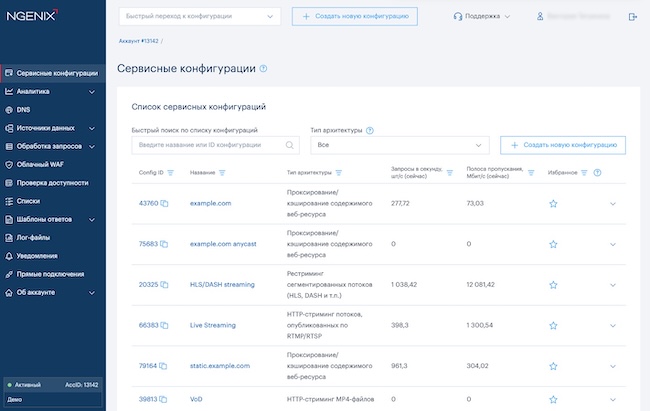Open VoD configuration link
Screen dimensions: 650x411
click(x=196, y=399)
